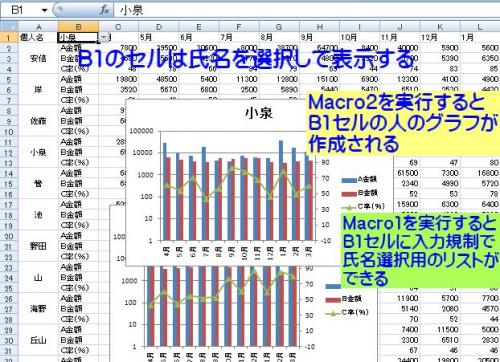This screenshot has height=362, width=500.
Task: Select the name cell 海野
Action: [x=38, y=309]
